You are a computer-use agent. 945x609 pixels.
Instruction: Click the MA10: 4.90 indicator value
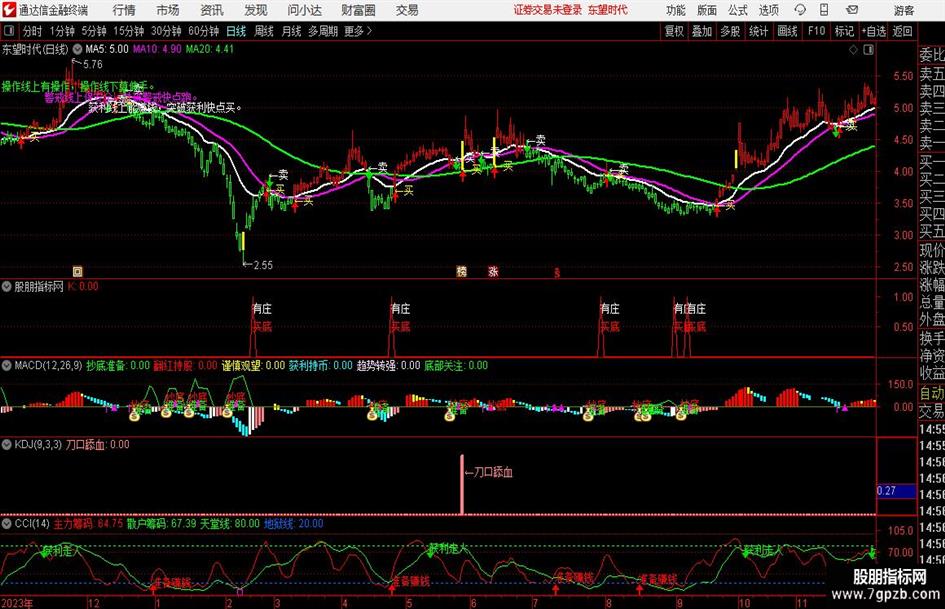(157, 49)
